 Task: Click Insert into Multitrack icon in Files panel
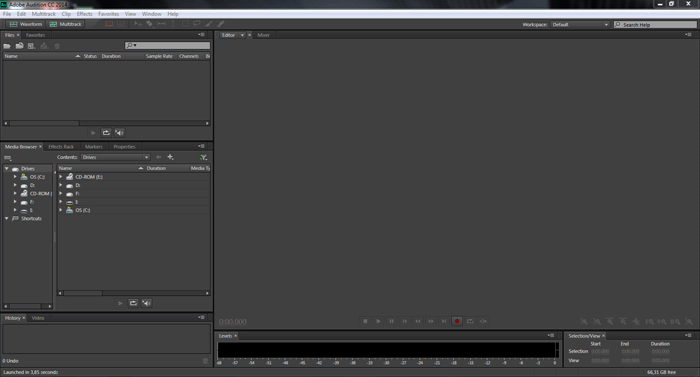[44, 46]
